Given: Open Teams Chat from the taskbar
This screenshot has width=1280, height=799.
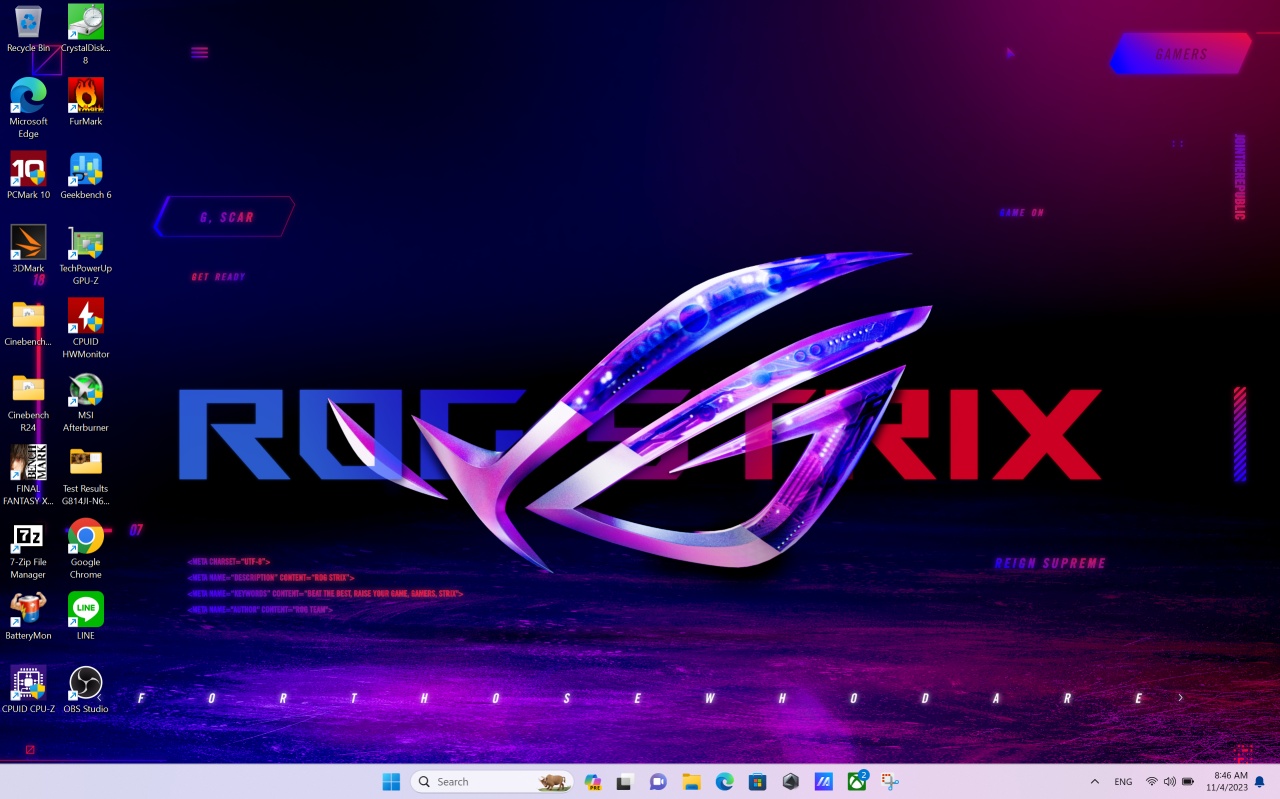Looking at the screenshot, I should click(658, 782).
